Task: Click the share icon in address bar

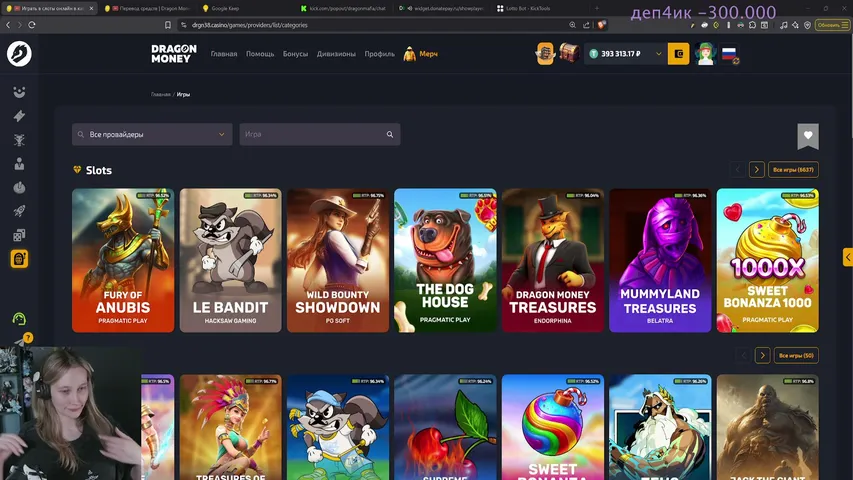Action: (x=586, y=25)
